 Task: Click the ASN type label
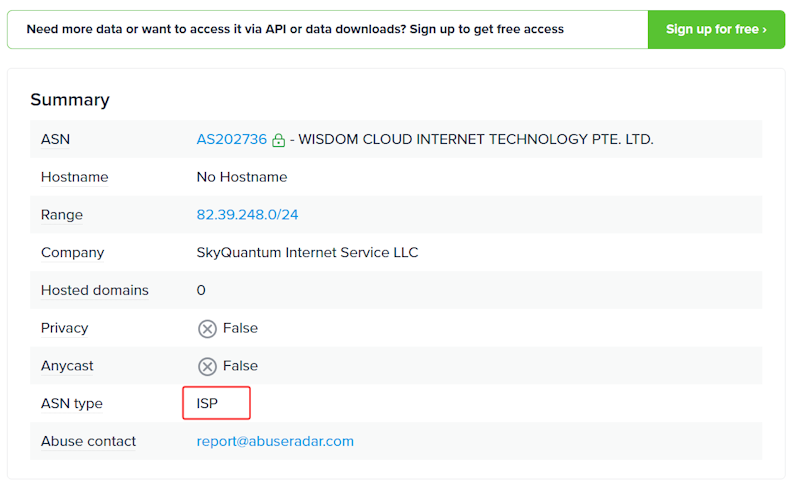[x=71, y=404]
